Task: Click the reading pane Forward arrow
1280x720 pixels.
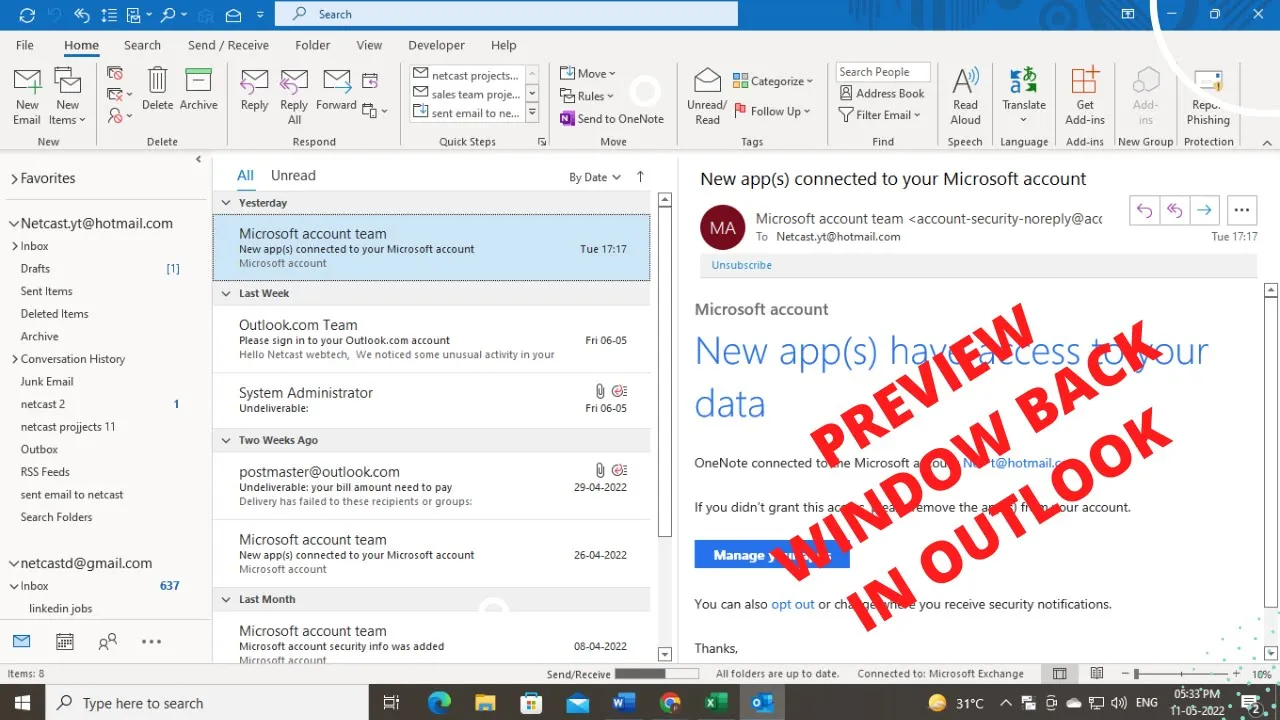Action: 1205,210
